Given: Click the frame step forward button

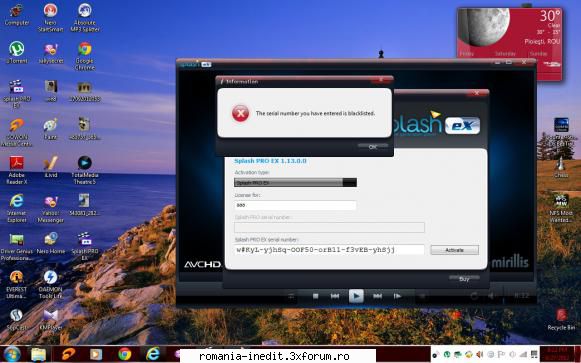Looking at the screenshot, I should point(397,296).
